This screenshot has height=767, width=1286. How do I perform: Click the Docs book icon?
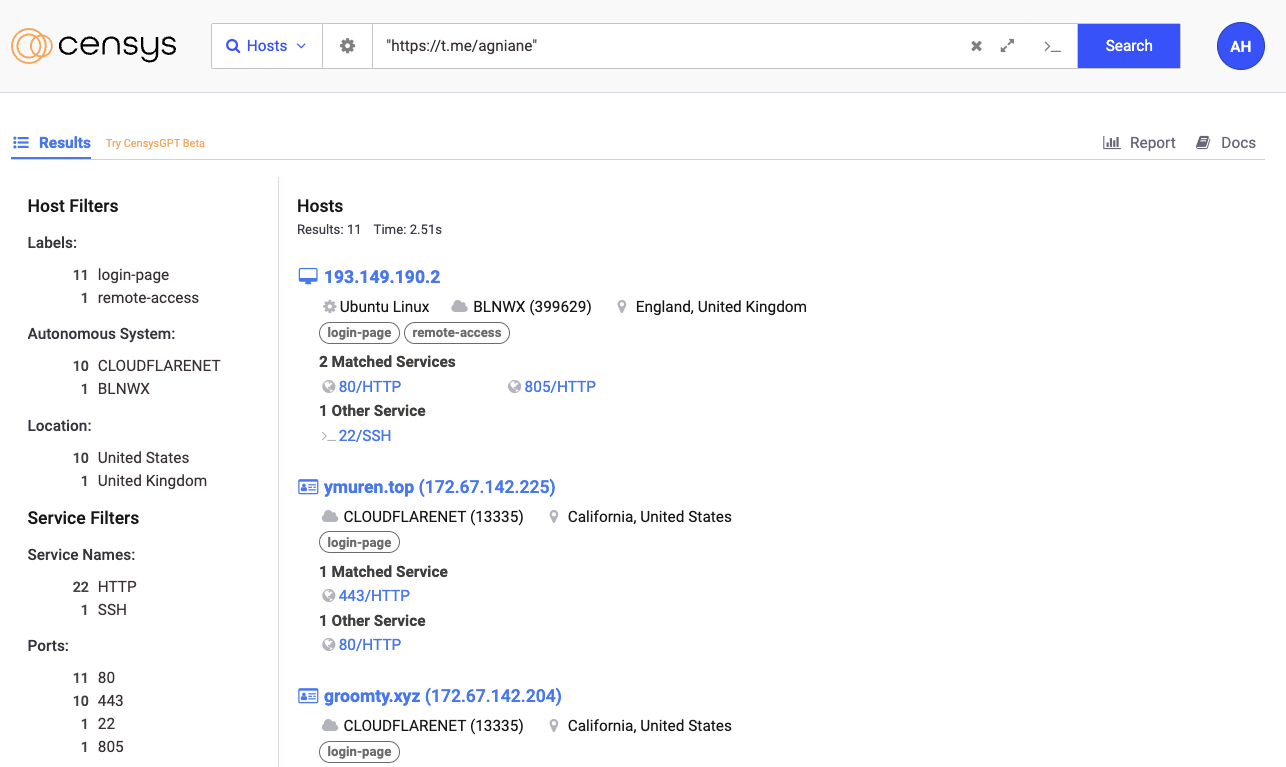coord(1203,143)
